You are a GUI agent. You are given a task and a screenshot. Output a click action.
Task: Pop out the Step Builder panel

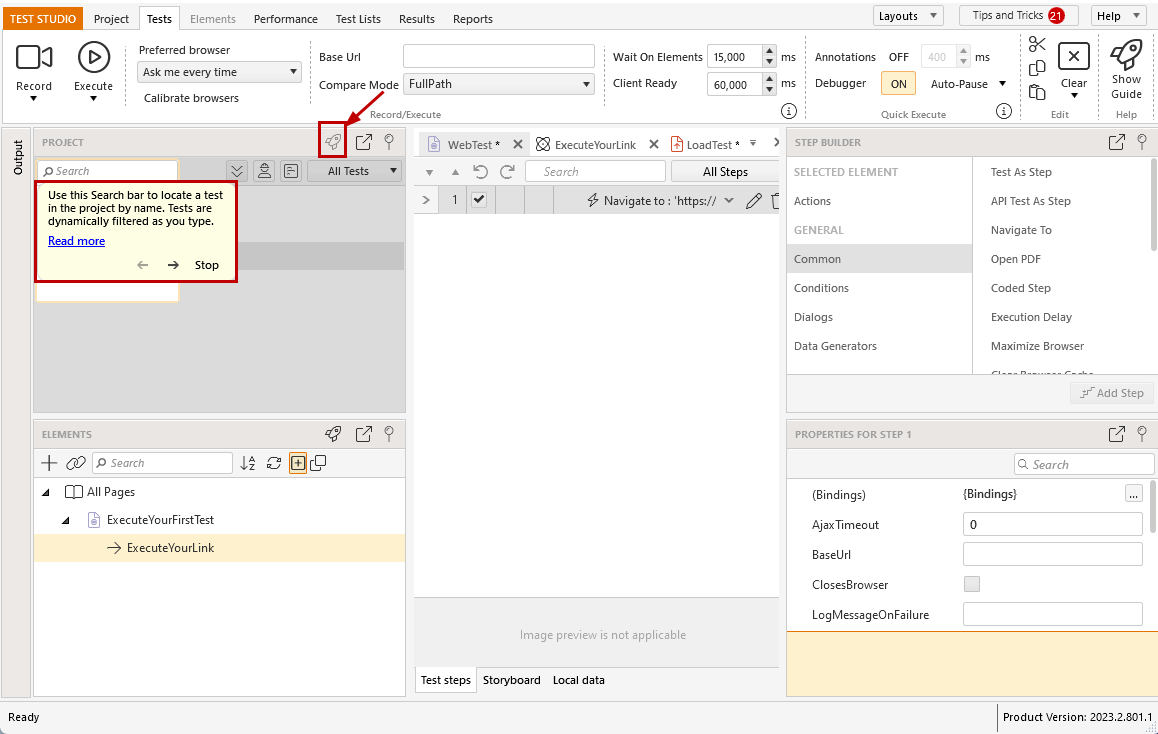(1117, 142)
